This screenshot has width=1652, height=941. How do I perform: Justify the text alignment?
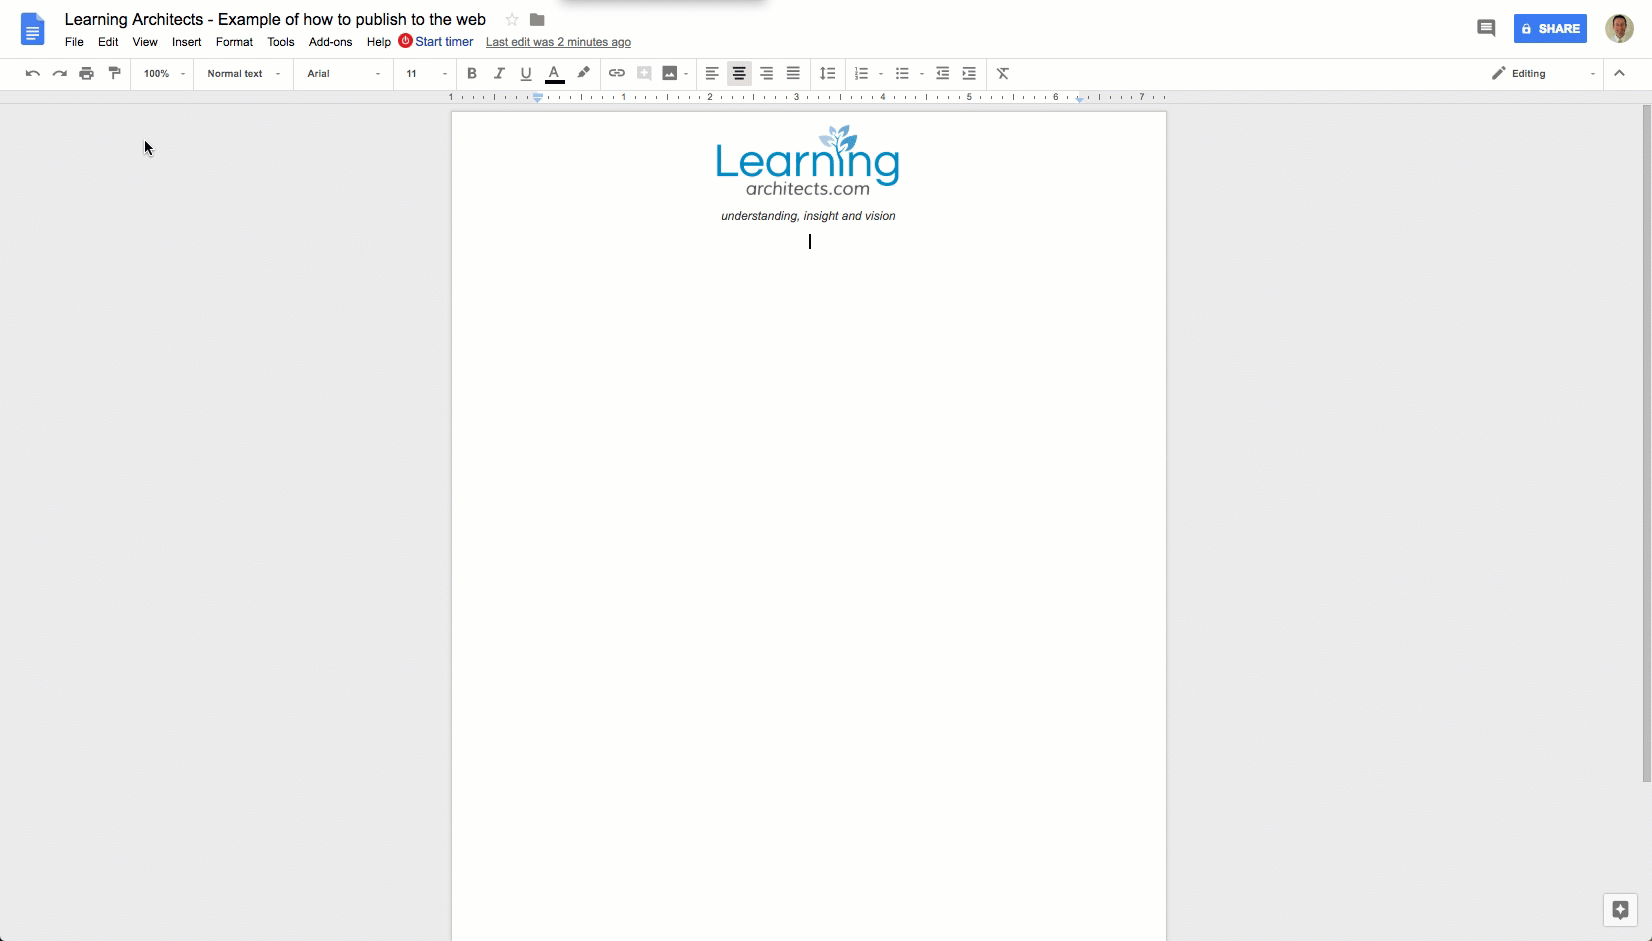793,73
